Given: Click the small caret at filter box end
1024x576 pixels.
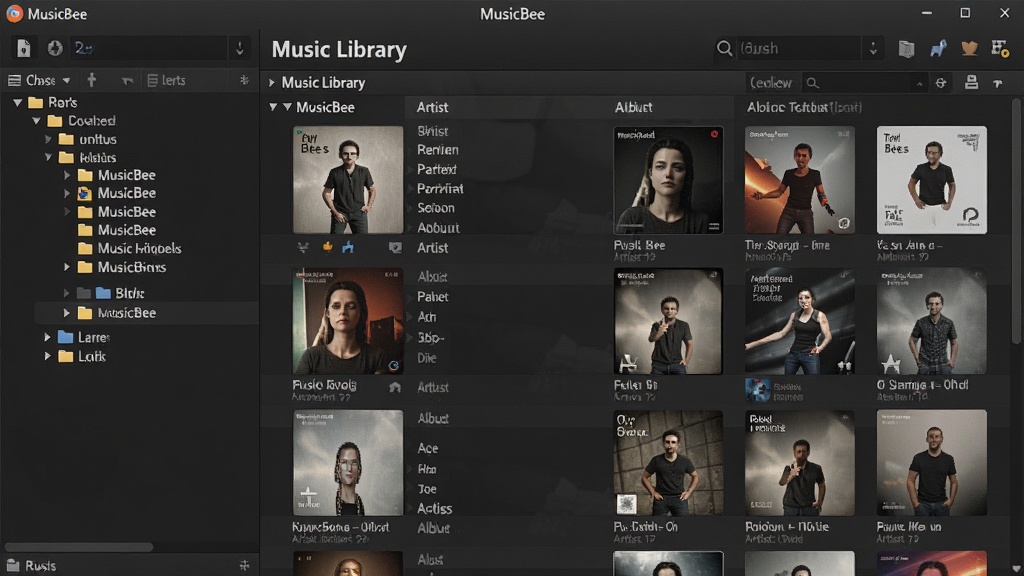Looking at the screenshot, I should pos(920,84).
